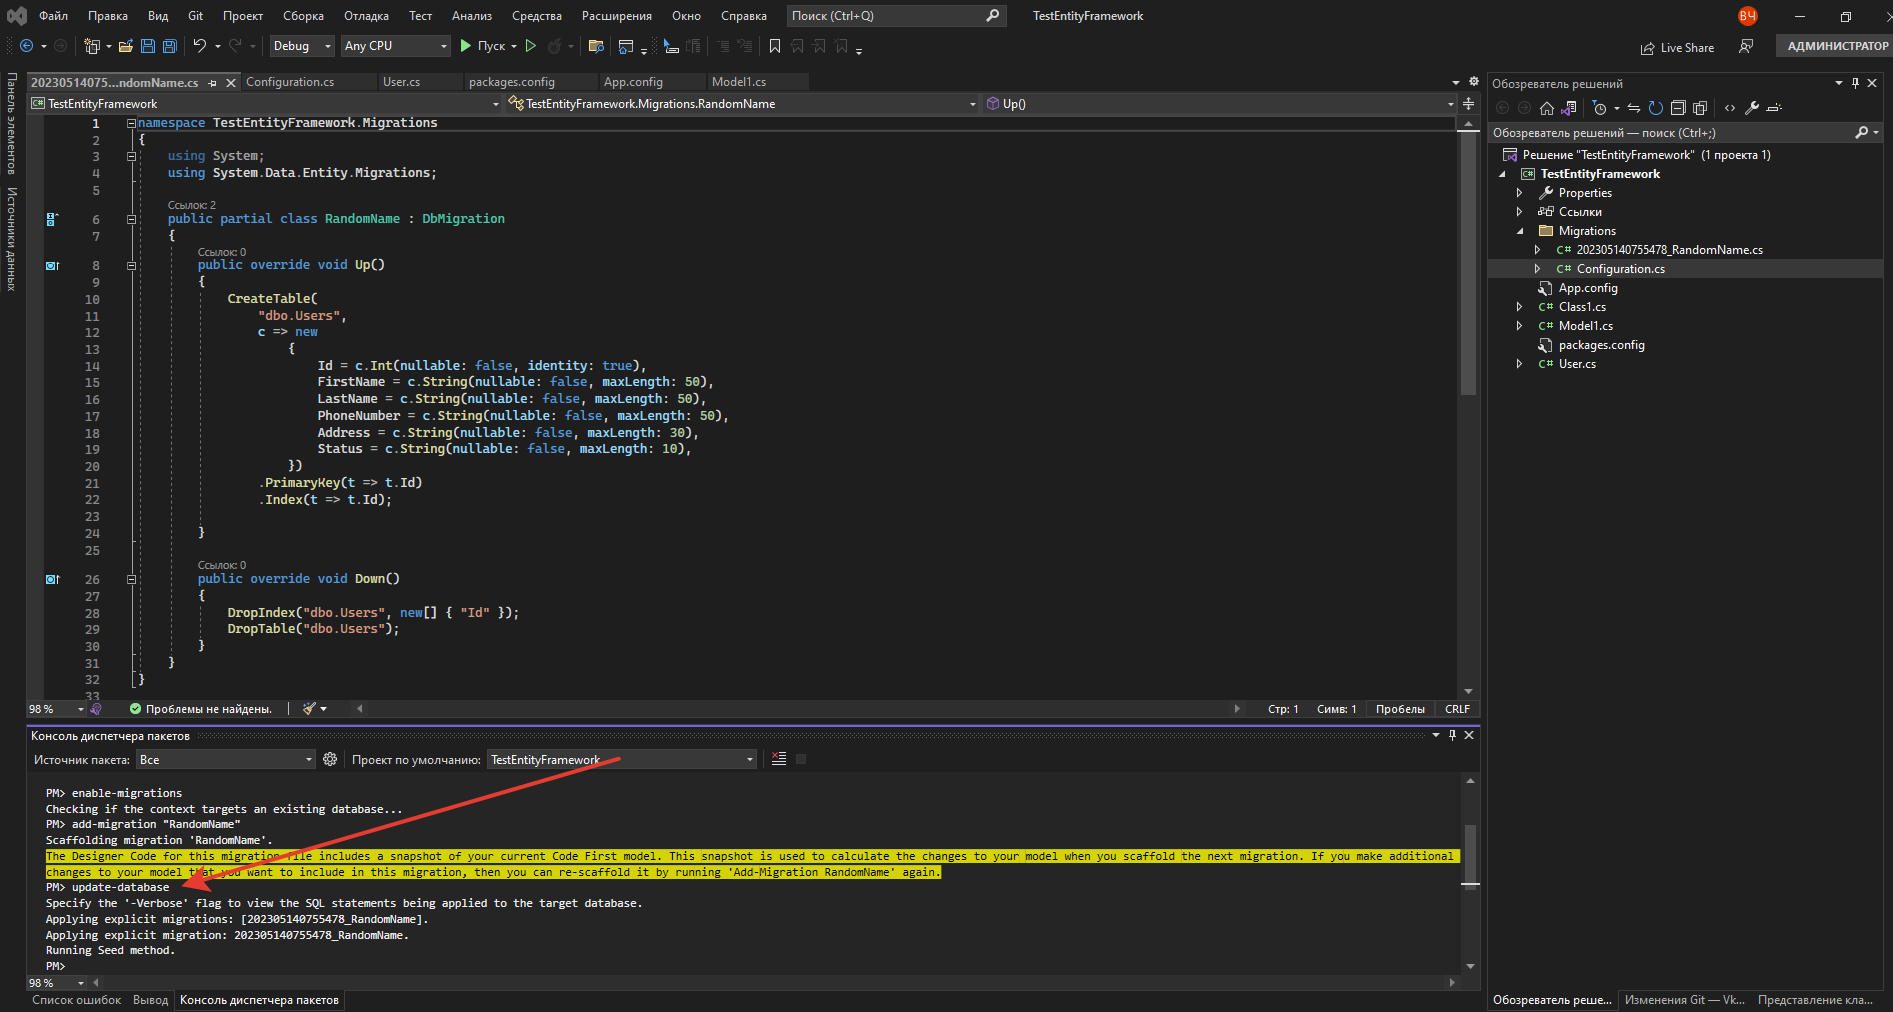Open the package source dropdown showing 'Все'
The height and width of the screenshot is (1012, 1893).
click(x=226, y=760)
